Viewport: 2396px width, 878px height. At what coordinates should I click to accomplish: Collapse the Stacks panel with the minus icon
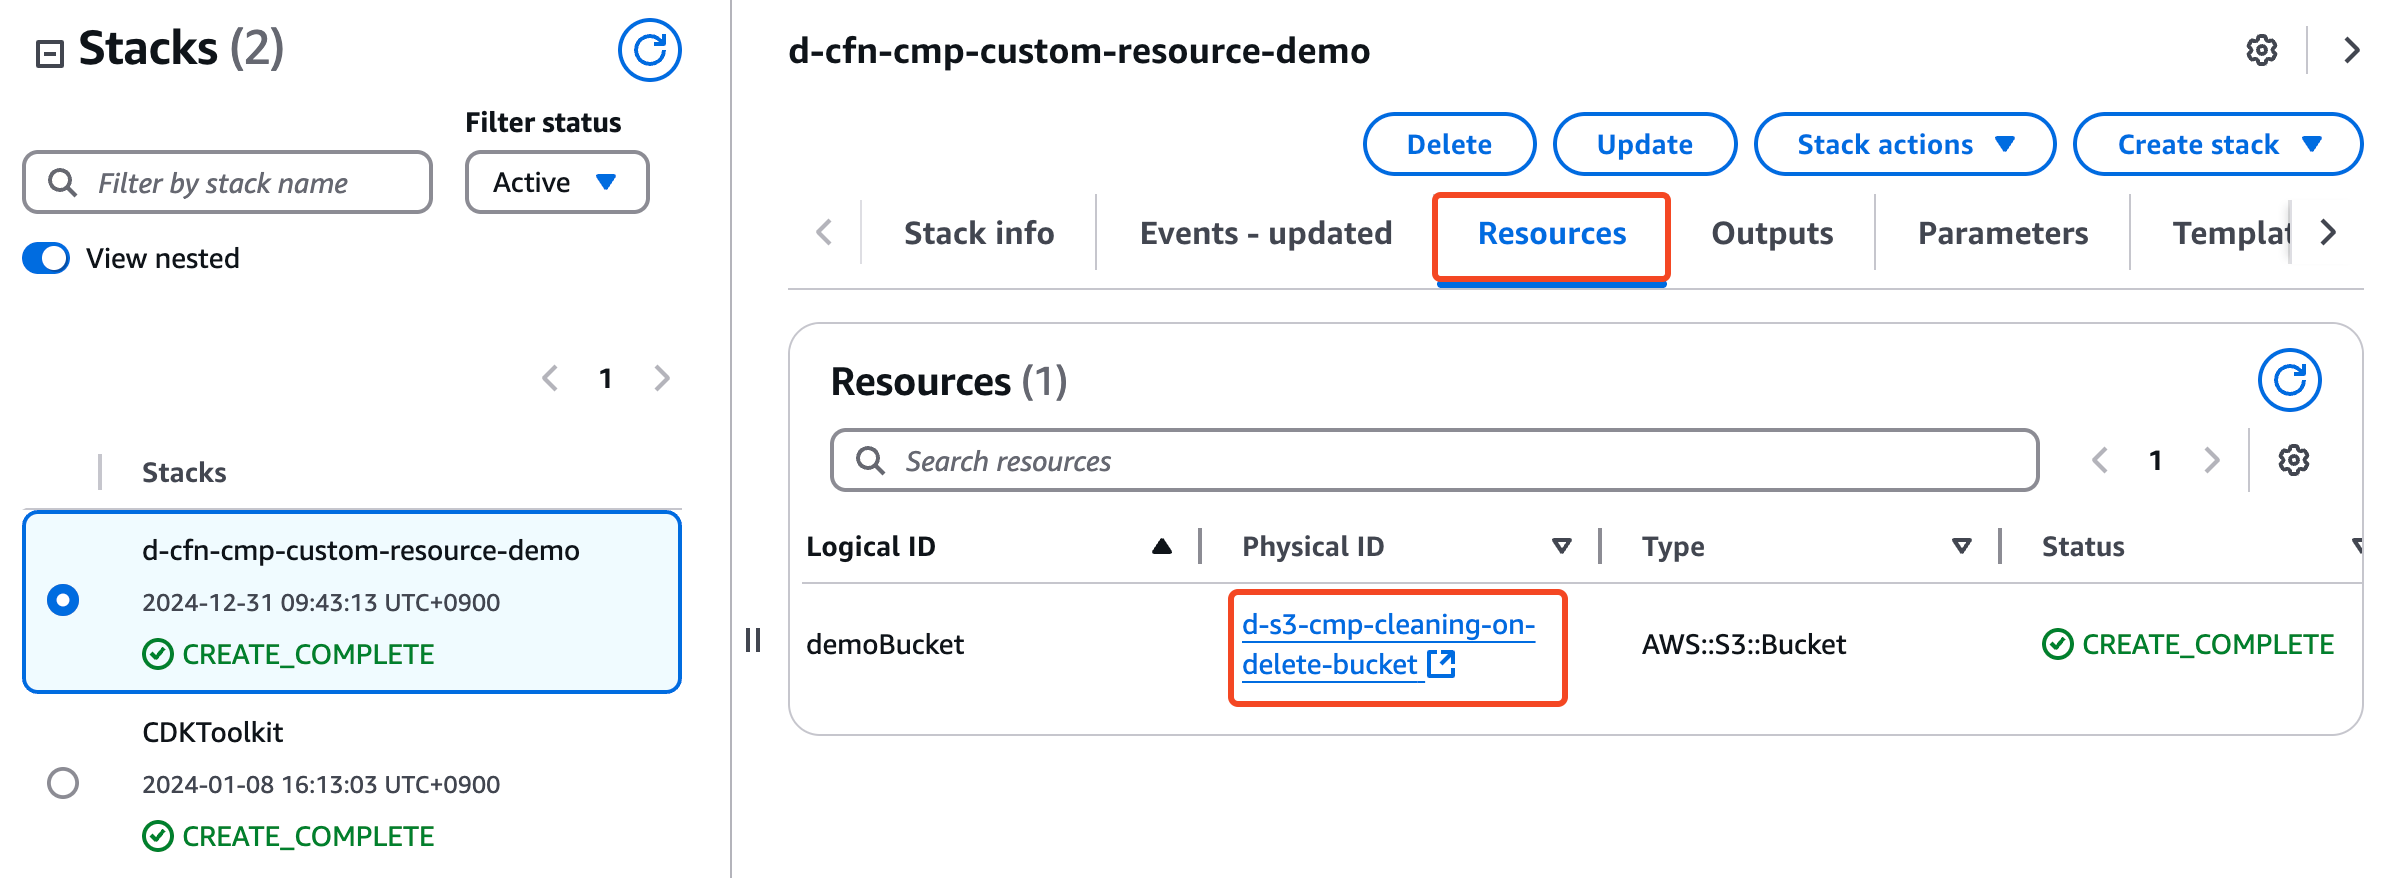point(49,53)
